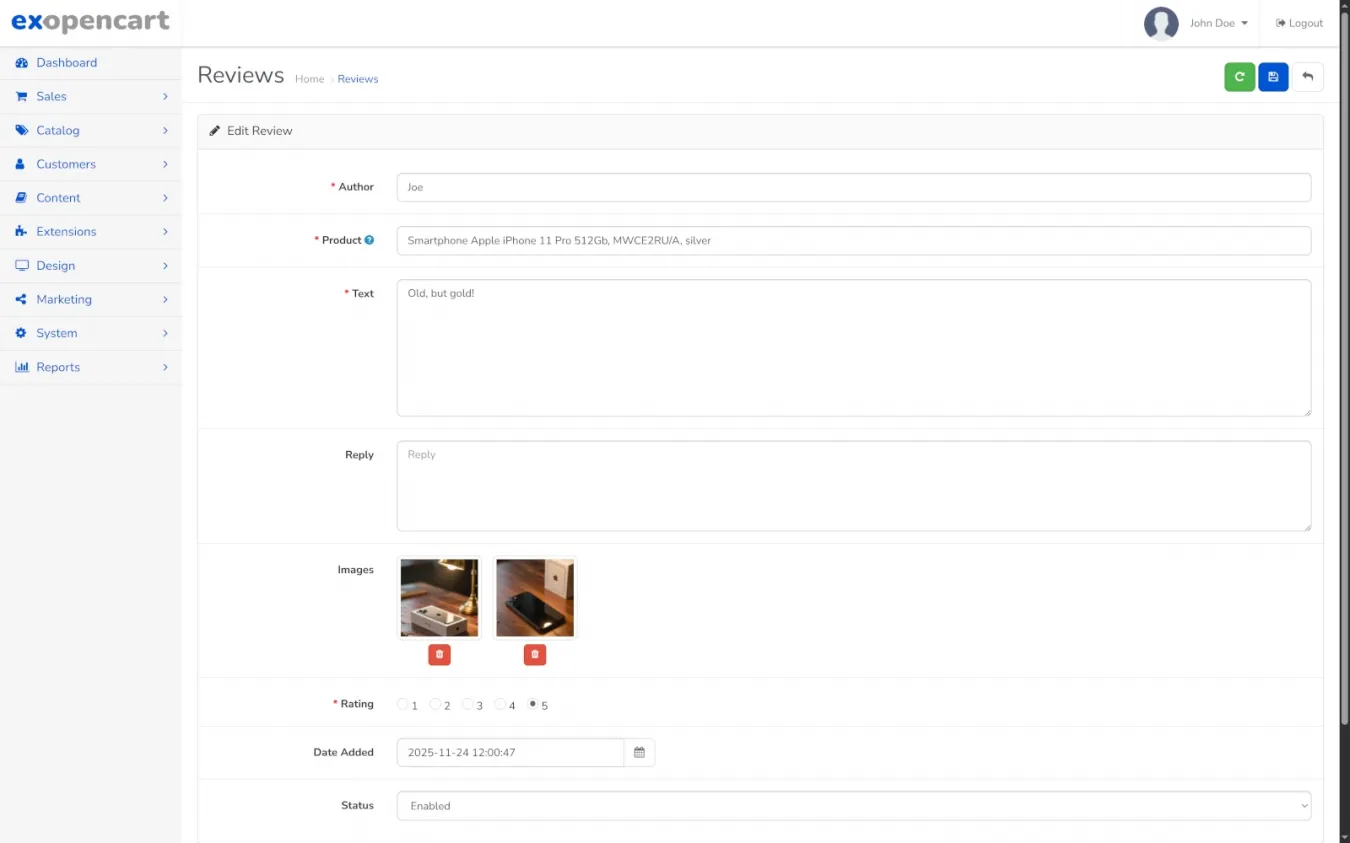Screen dimensions: 1350x843
Task: Expand the Marketing sidebar section
Action: coord(91,299)
